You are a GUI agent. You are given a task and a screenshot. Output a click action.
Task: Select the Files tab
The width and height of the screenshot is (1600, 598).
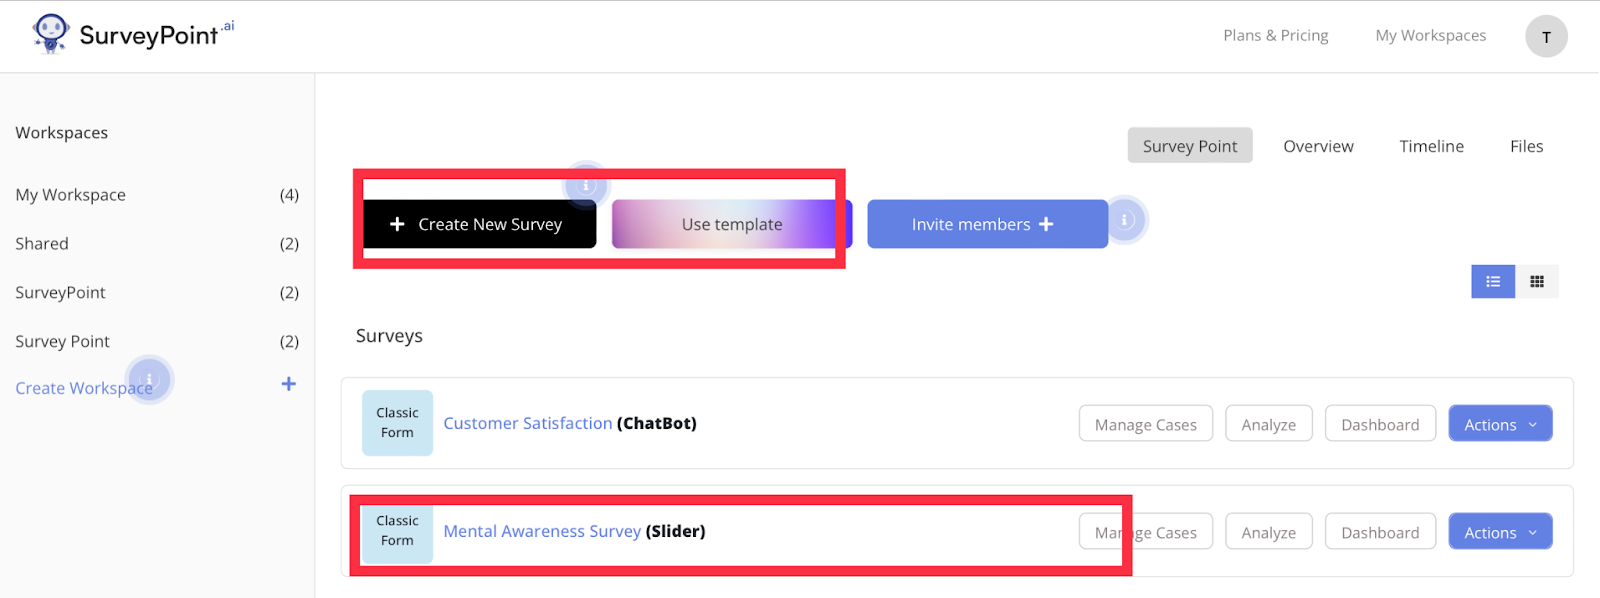coord(1526,146)
